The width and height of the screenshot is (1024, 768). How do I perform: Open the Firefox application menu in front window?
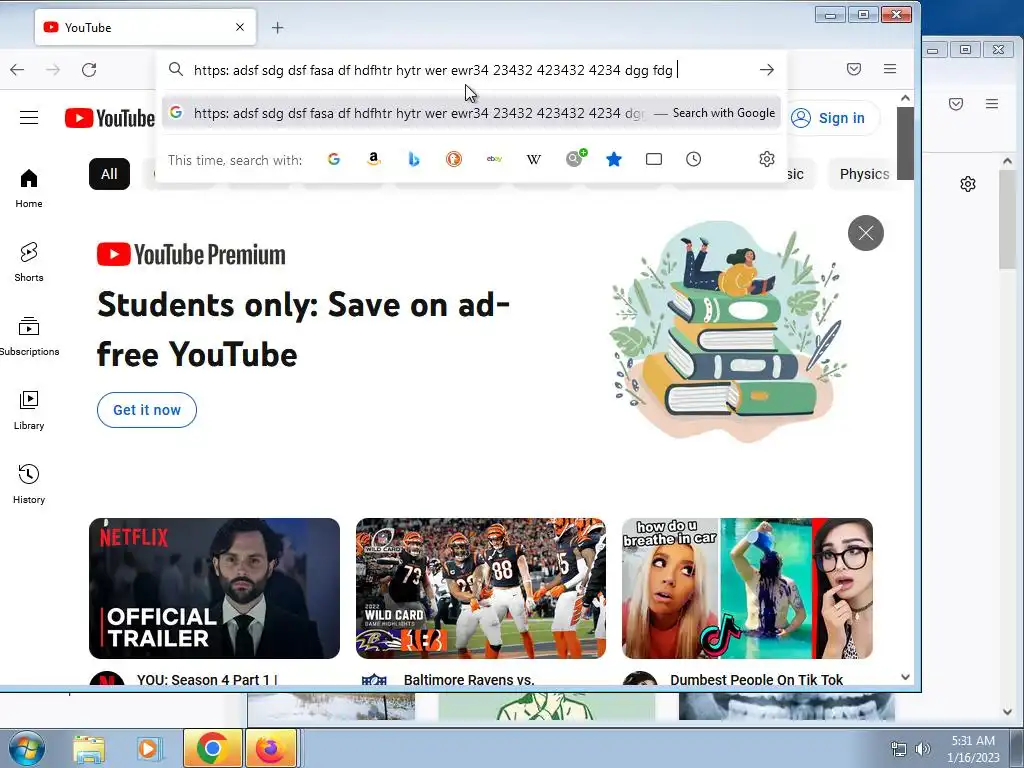tap(889, 69)
